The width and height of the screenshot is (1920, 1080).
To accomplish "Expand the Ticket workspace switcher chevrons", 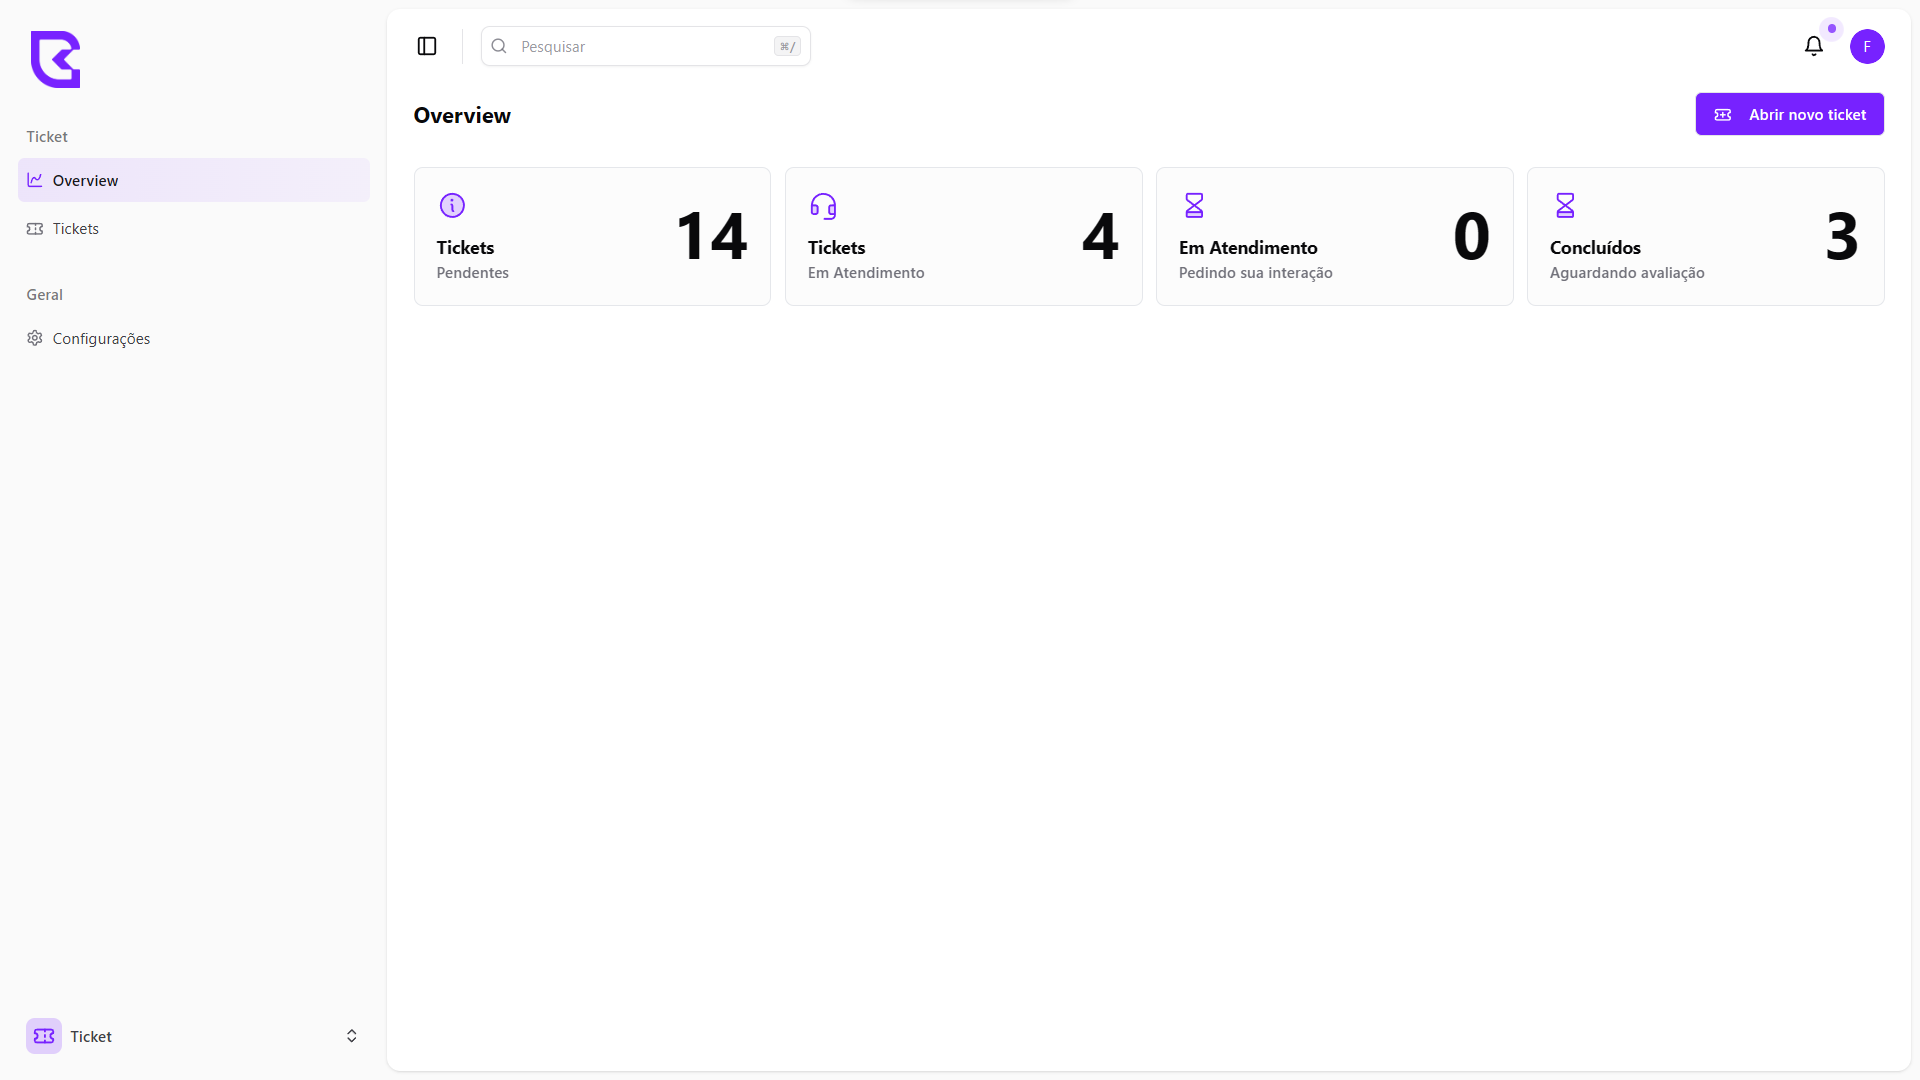I will coord(351,1036).
